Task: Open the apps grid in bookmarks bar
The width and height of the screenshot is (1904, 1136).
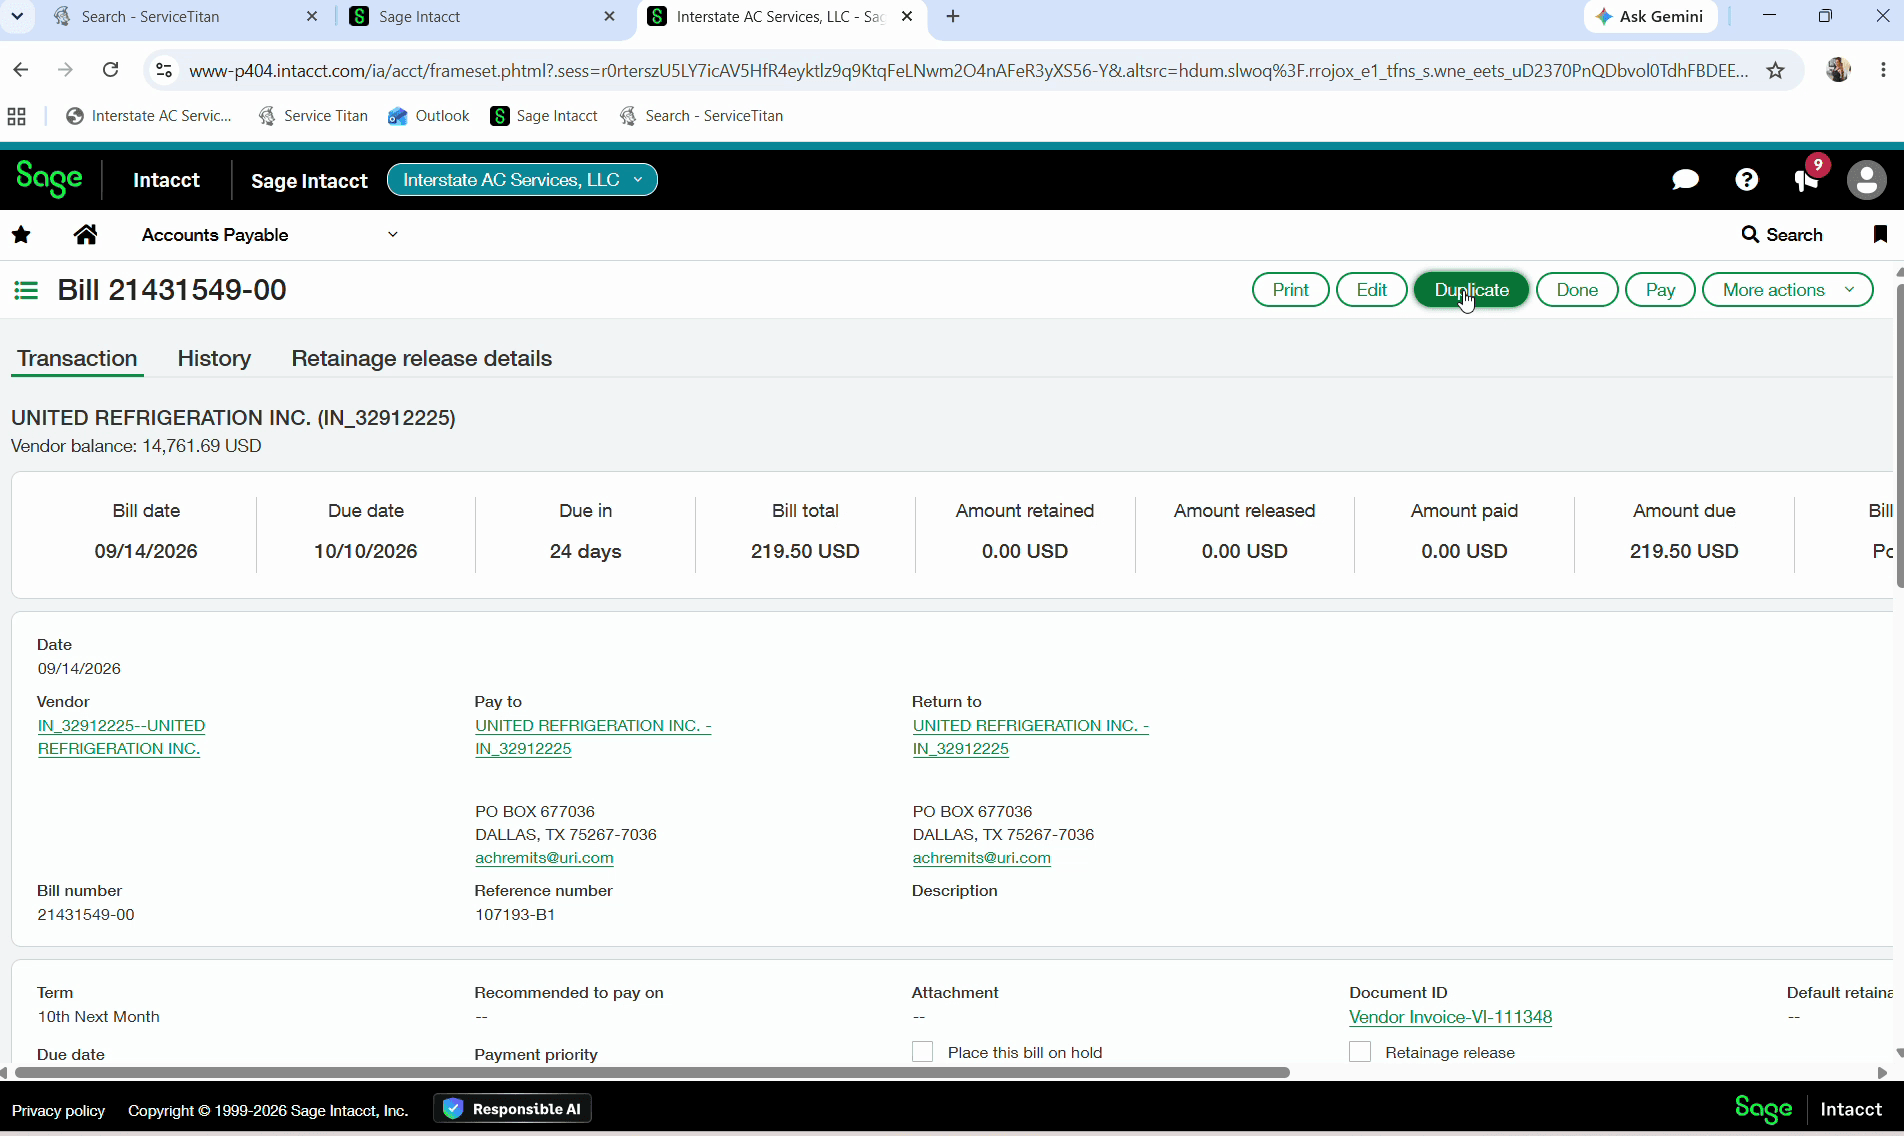Action: 16,116
